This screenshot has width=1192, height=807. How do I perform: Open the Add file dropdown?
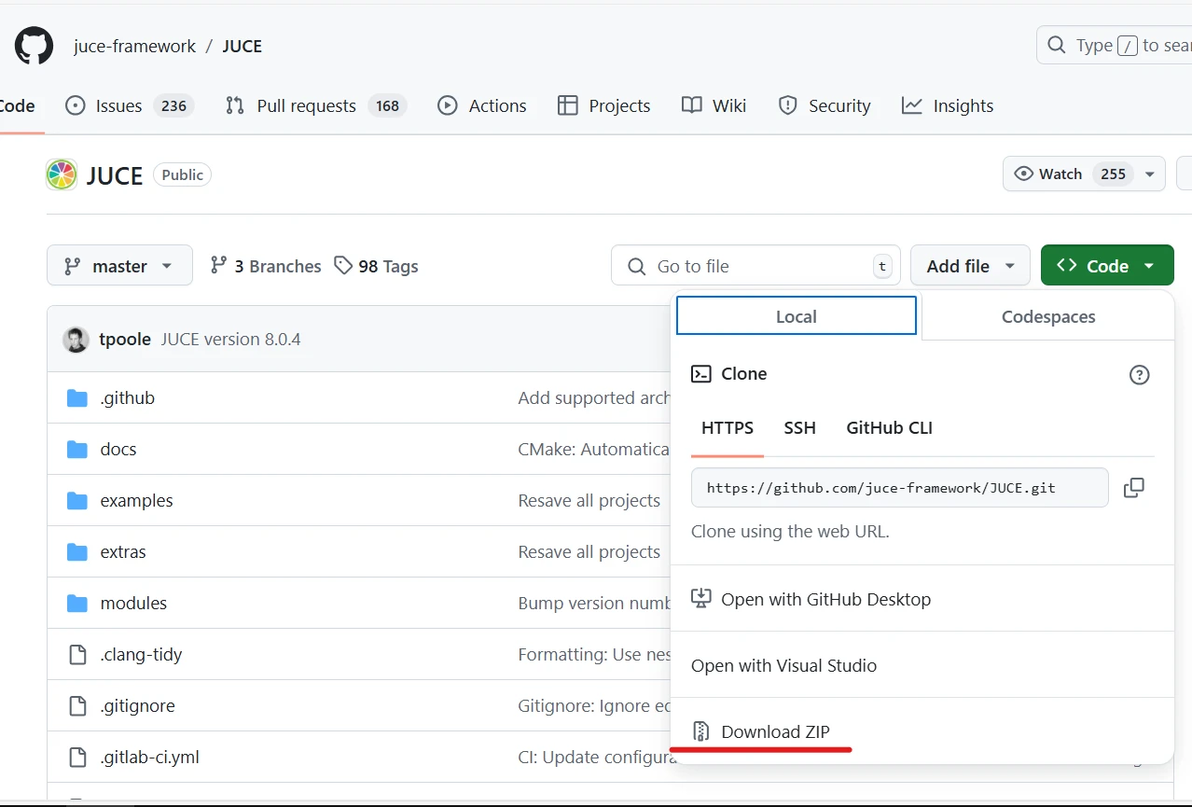pyautogui.click(x=969, y=266)
